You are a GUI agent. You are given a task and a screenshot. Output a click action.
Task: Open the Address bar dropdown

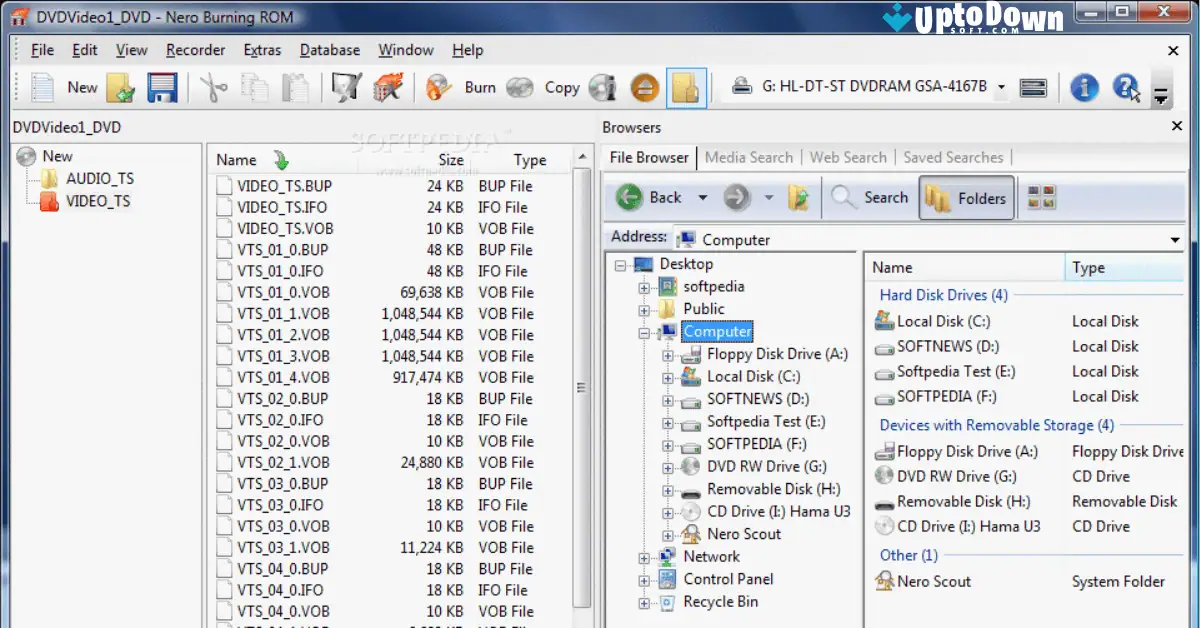[1175, 239]
